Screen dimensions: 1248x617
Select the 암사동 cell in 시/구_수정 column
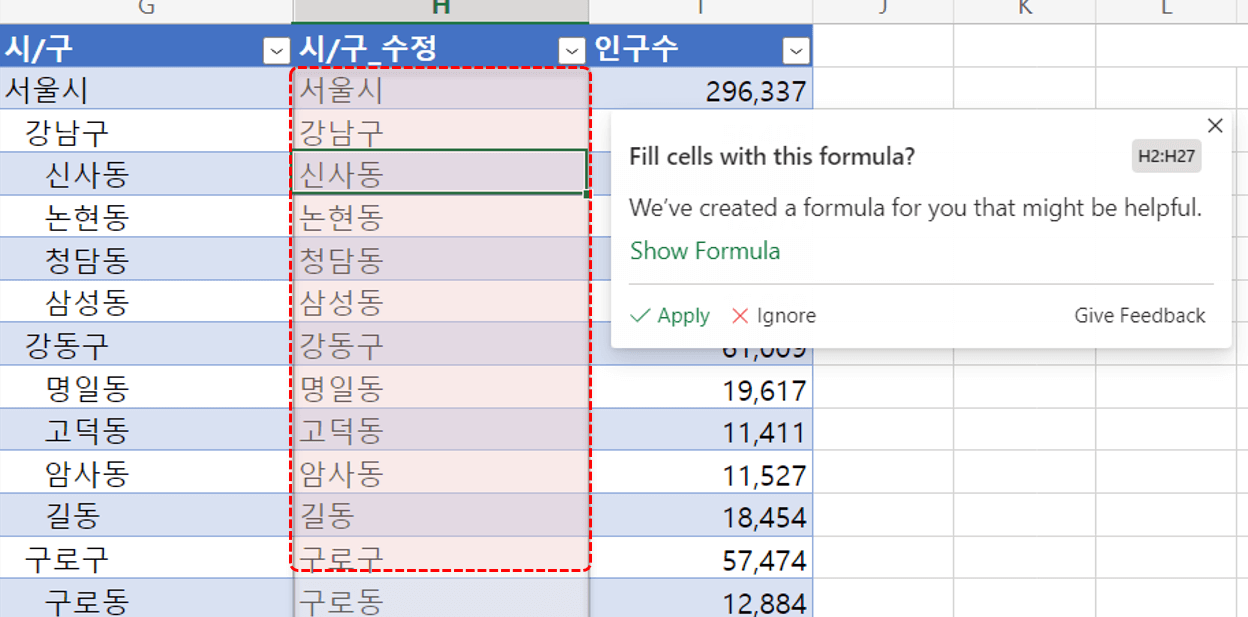coord(441,473)
